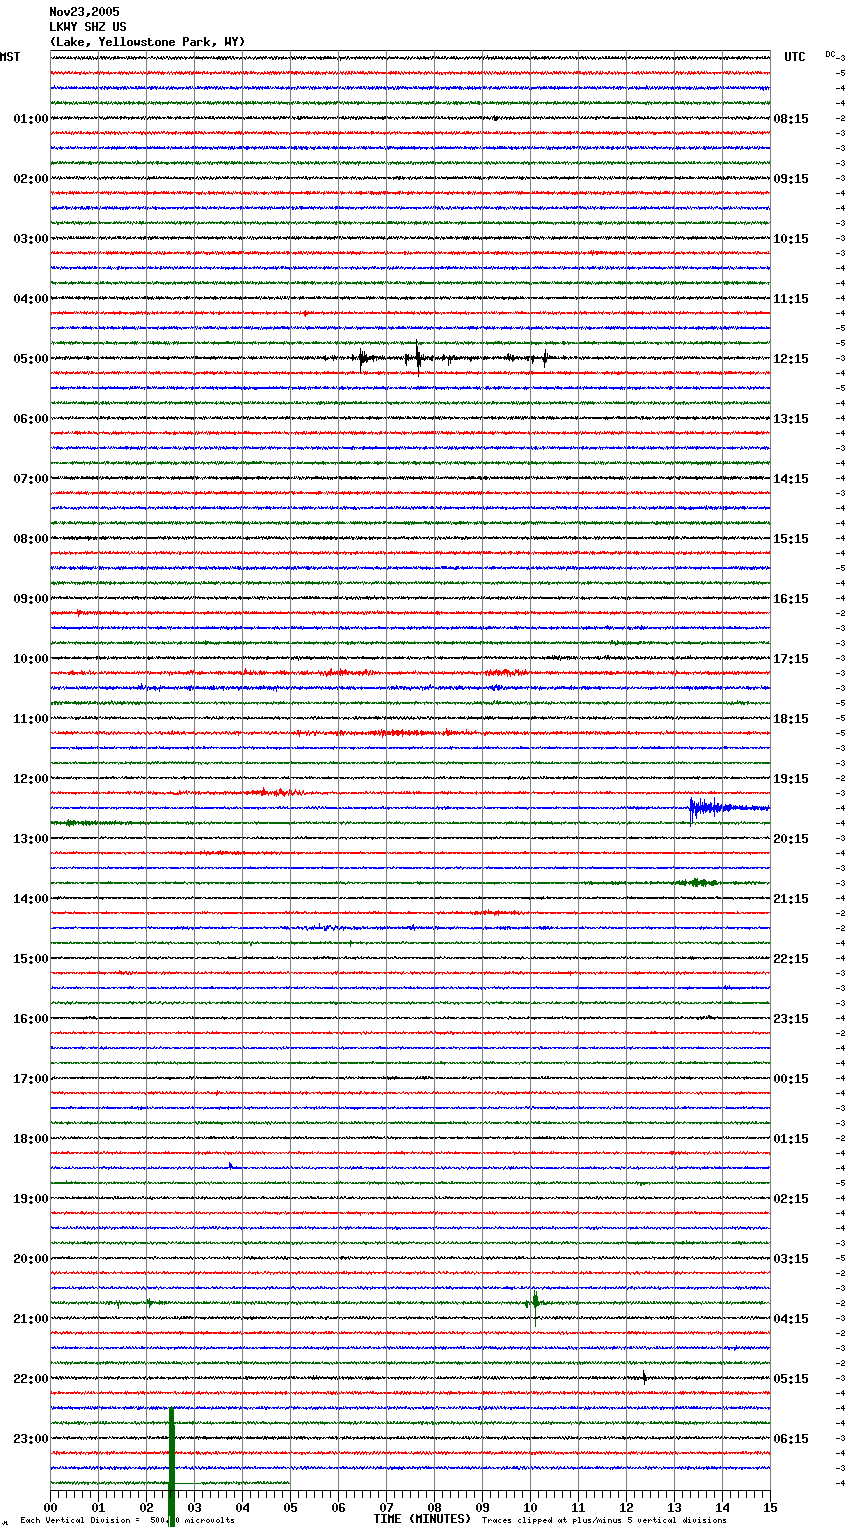The height and width of the screenshot is (1534, 850).
Task: Click the 06:15 UTC time label
Action: coord(791,1439)
